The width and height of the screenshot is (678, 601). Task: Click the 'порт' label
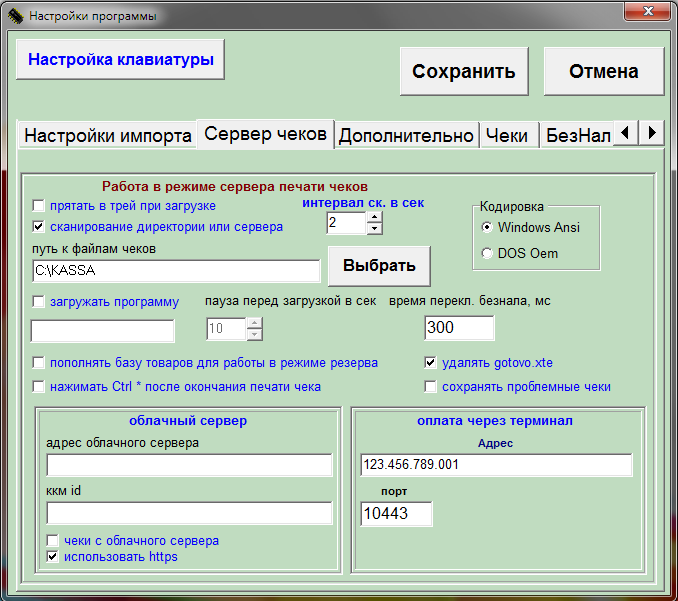[394, 491]
